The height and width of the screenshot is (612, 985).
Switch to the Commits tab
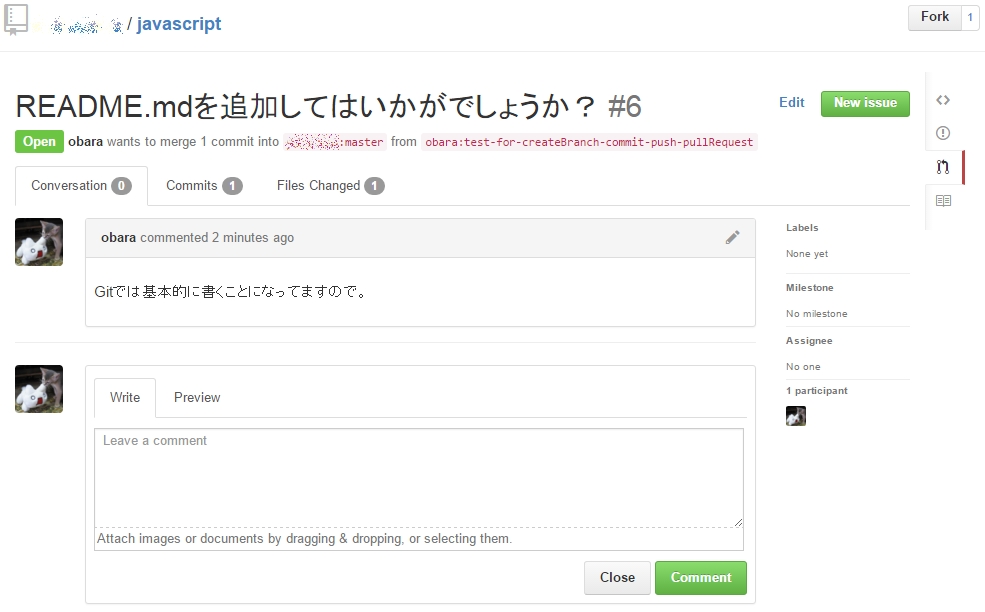pyautogui.click(x=204, y=186)
